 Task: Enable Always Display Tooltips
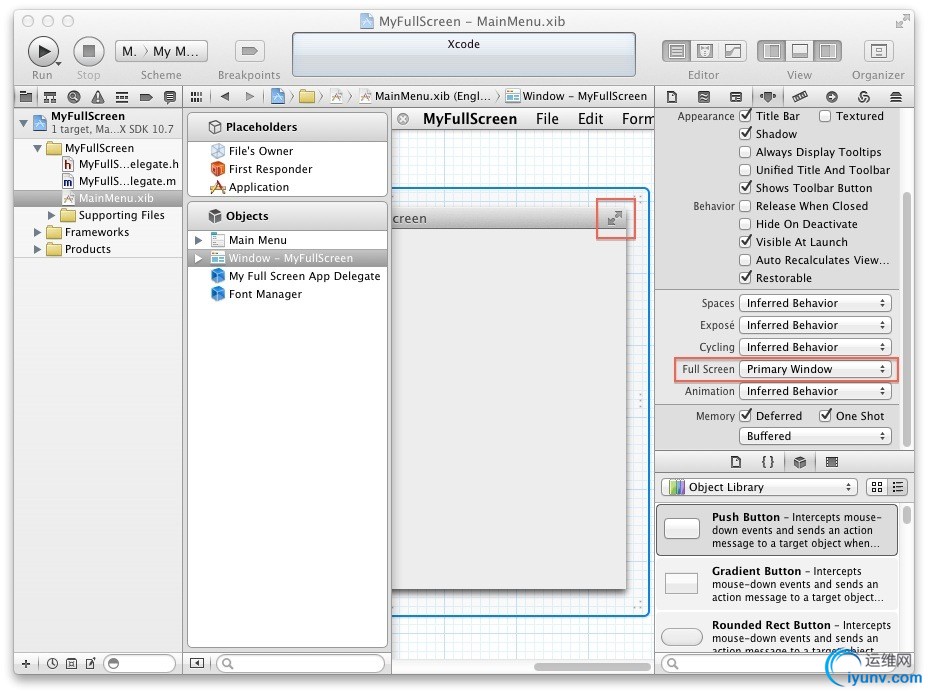746,152
